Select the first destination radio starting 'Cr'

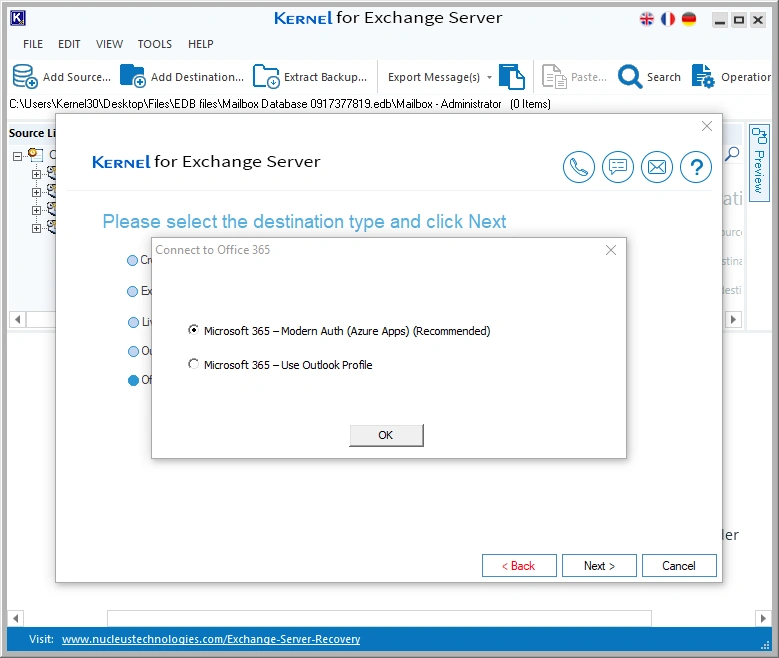coord(133,260)
